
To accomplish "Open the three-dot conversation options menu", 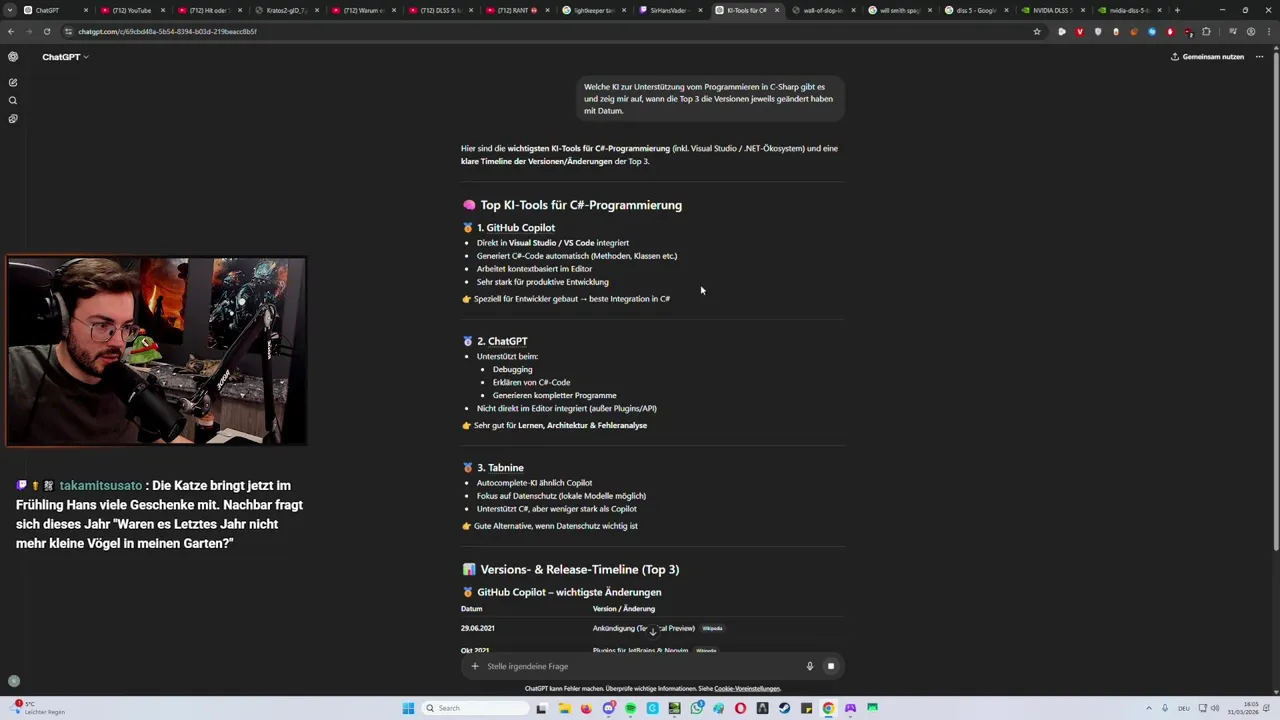I will [x=1259, y=57].
